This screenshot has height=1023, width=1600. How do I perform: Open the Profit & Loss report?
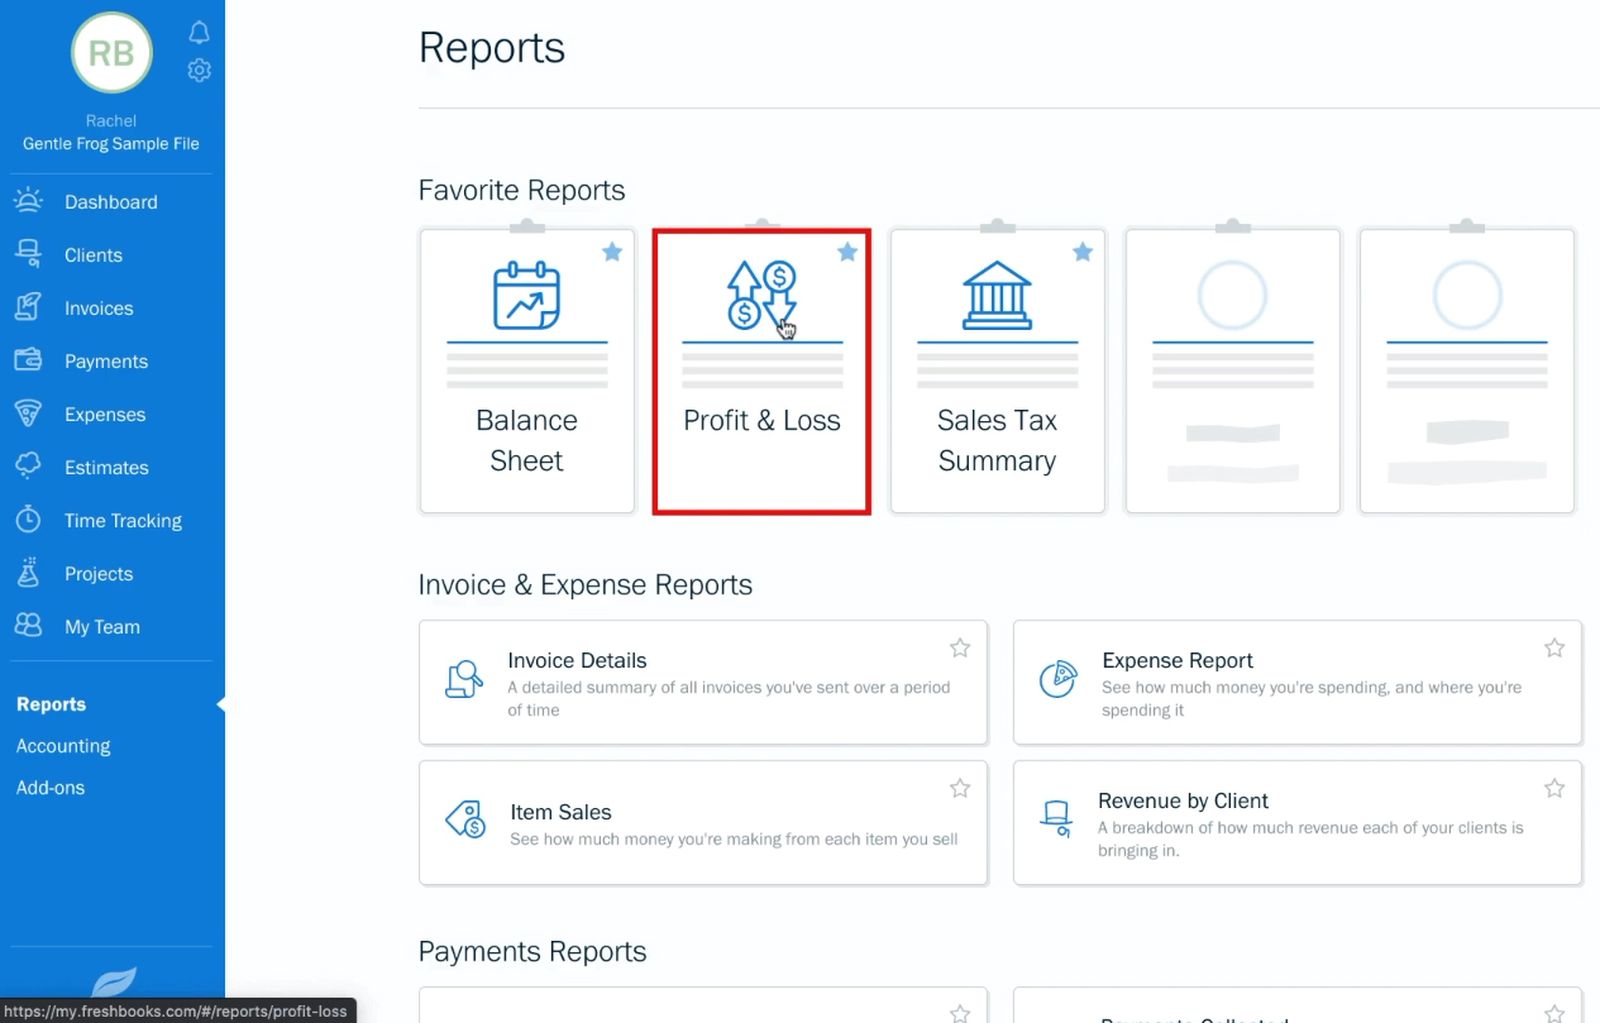761,420
